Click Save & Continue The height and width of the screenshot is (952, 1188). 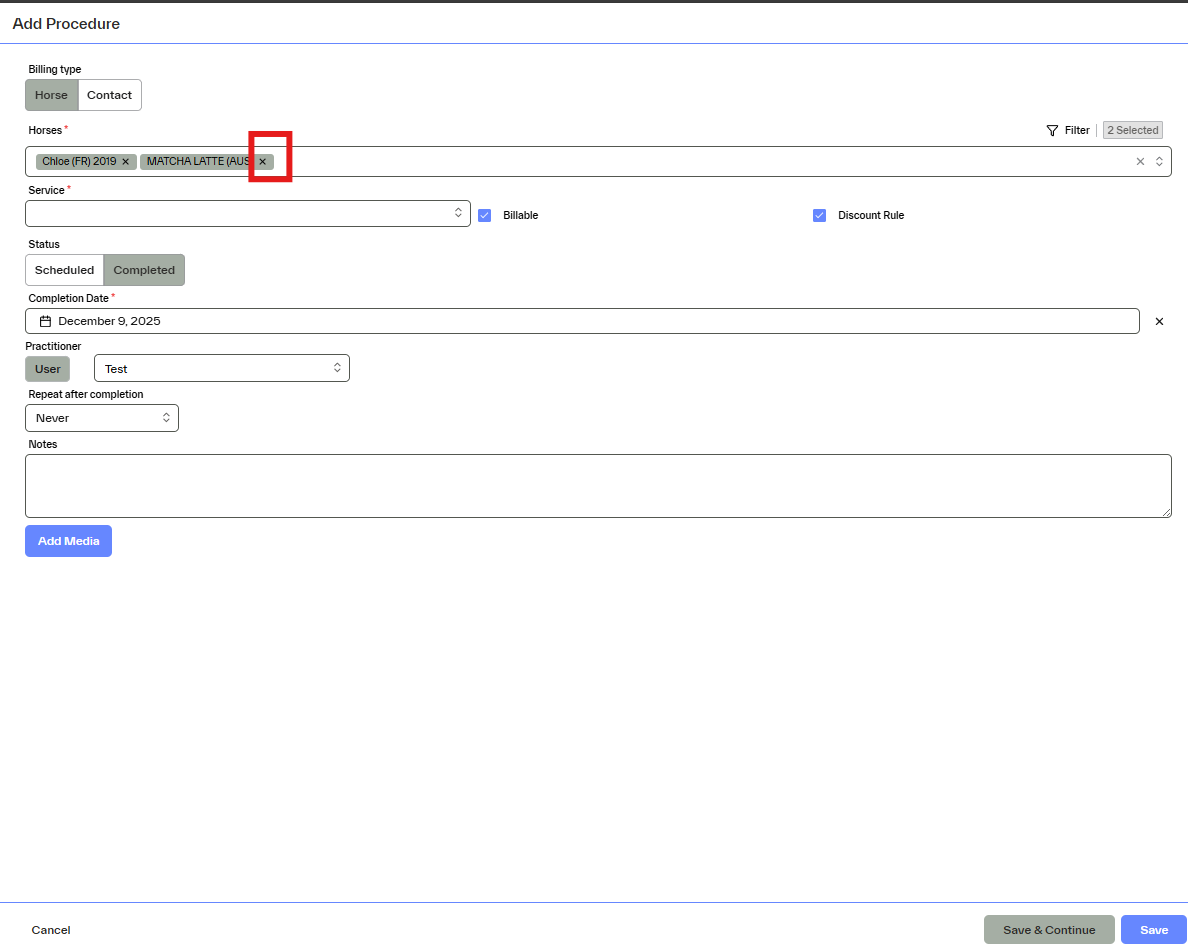click(1049, 930)
